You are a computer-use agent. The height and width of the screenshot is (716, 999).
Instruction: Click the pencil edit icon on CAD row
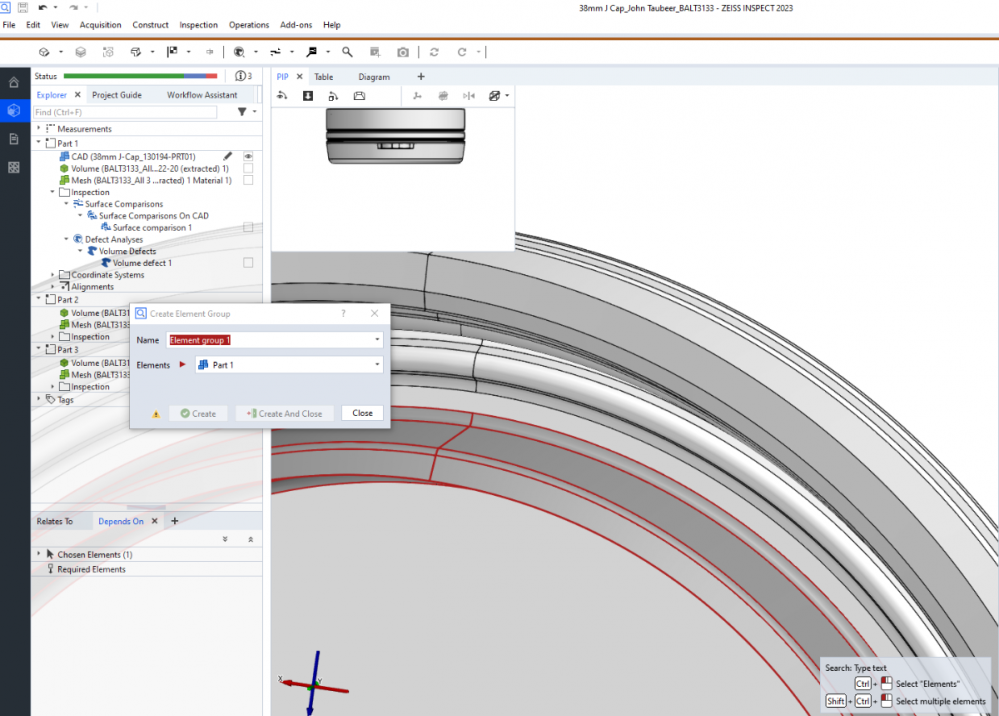tap(228, 157)
